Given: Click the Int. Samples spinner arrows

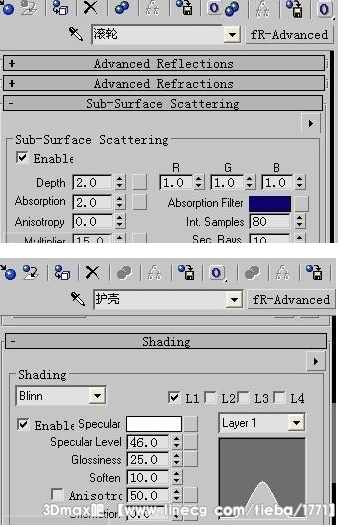Looking at the screenshot, I should (x=299, y=221).
